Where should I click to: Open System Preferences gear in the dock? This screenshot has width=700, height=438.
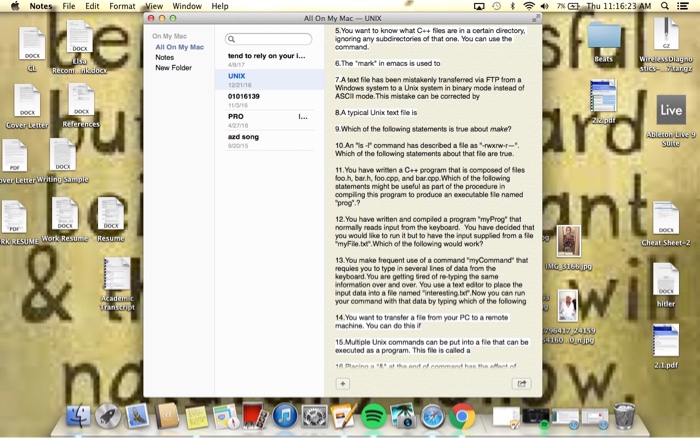[x=314, y=416]
